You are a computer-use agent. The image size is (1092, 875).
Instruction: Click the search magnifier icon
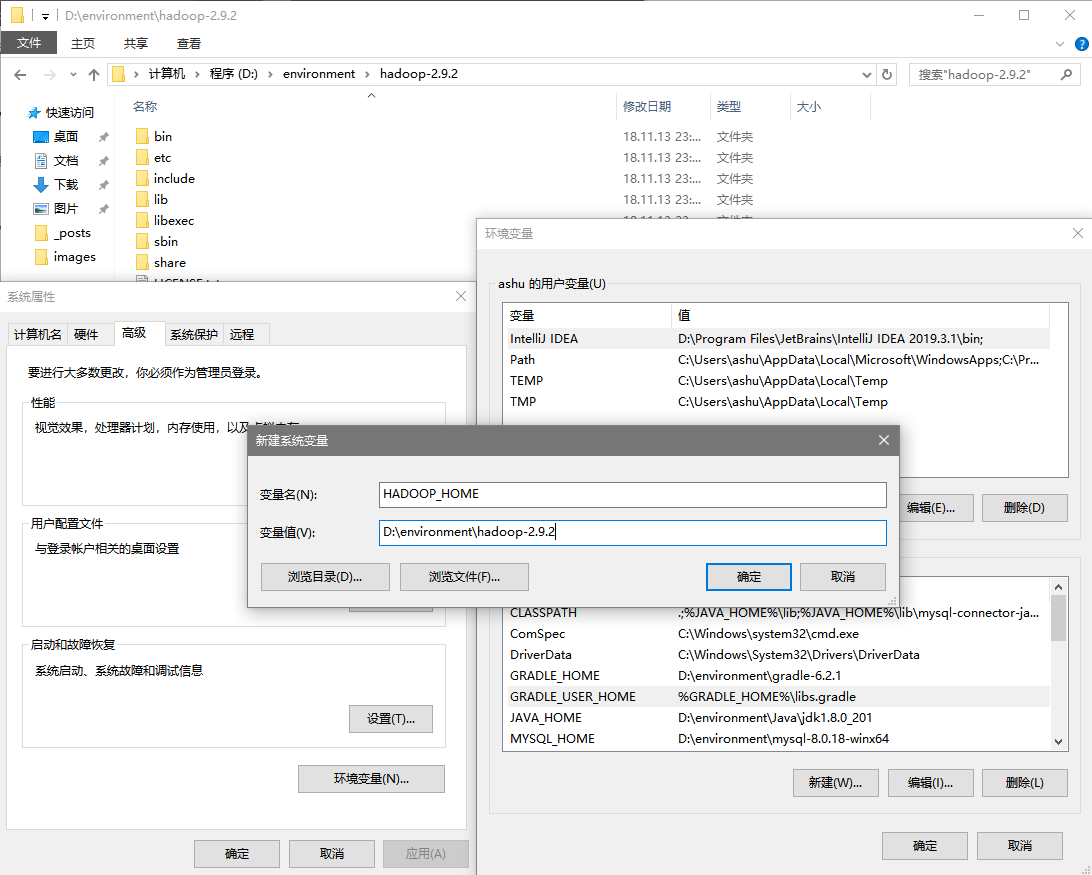[x=1068, y=74]
